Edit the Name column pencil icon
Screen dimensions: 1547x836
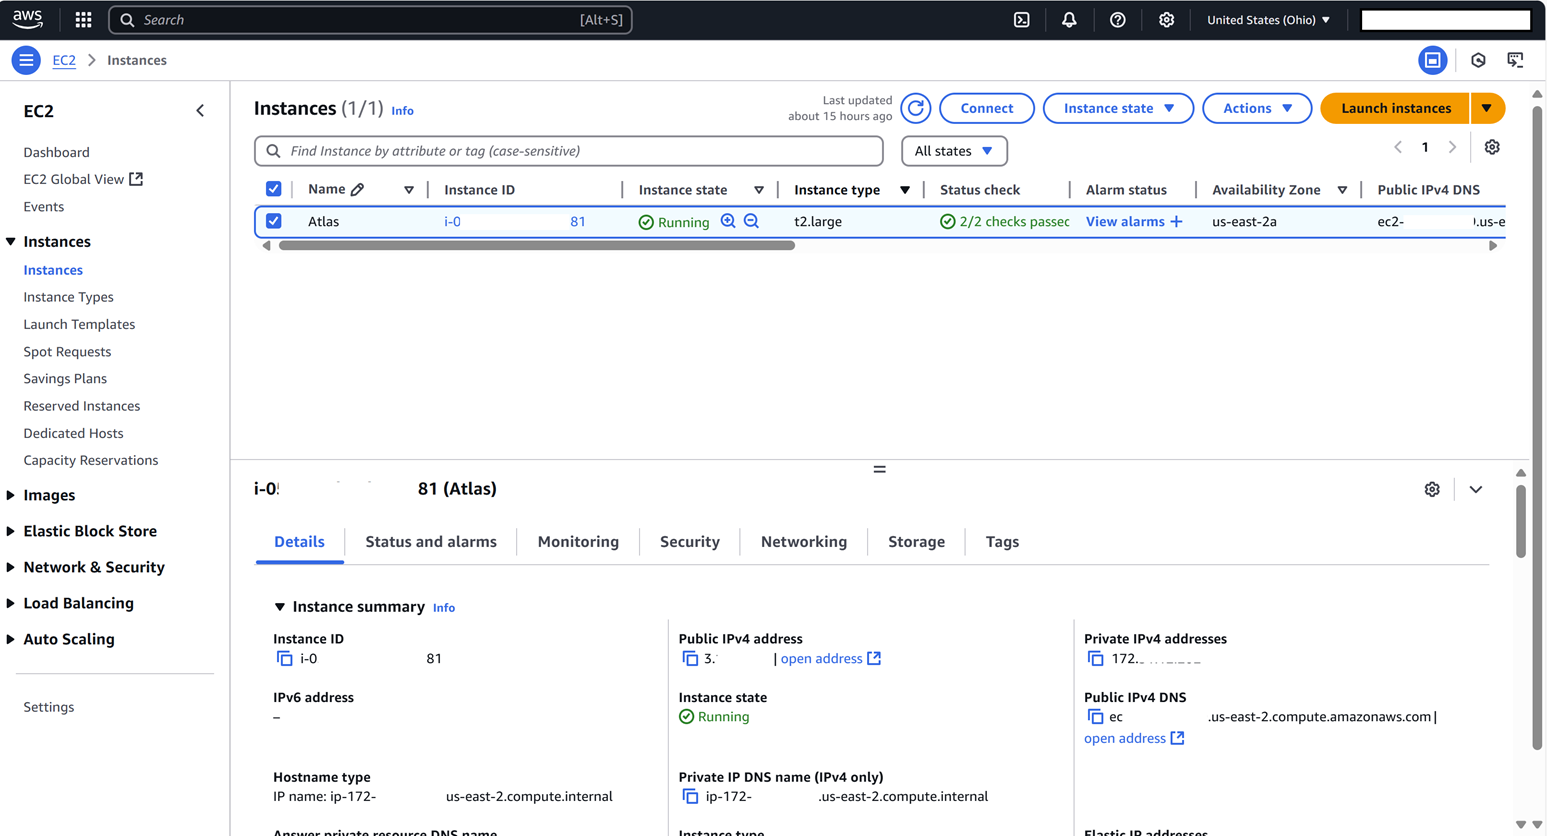[x=357, y=190]
